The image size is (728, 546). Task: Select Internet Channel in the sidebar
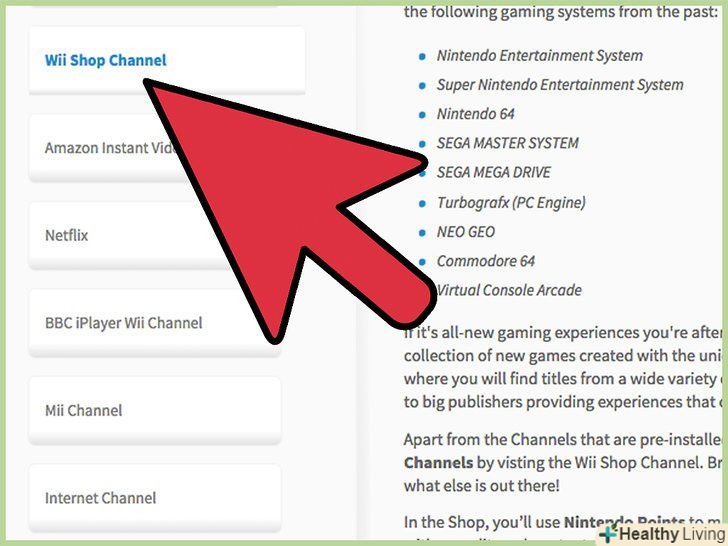click(x=155, y=498)
